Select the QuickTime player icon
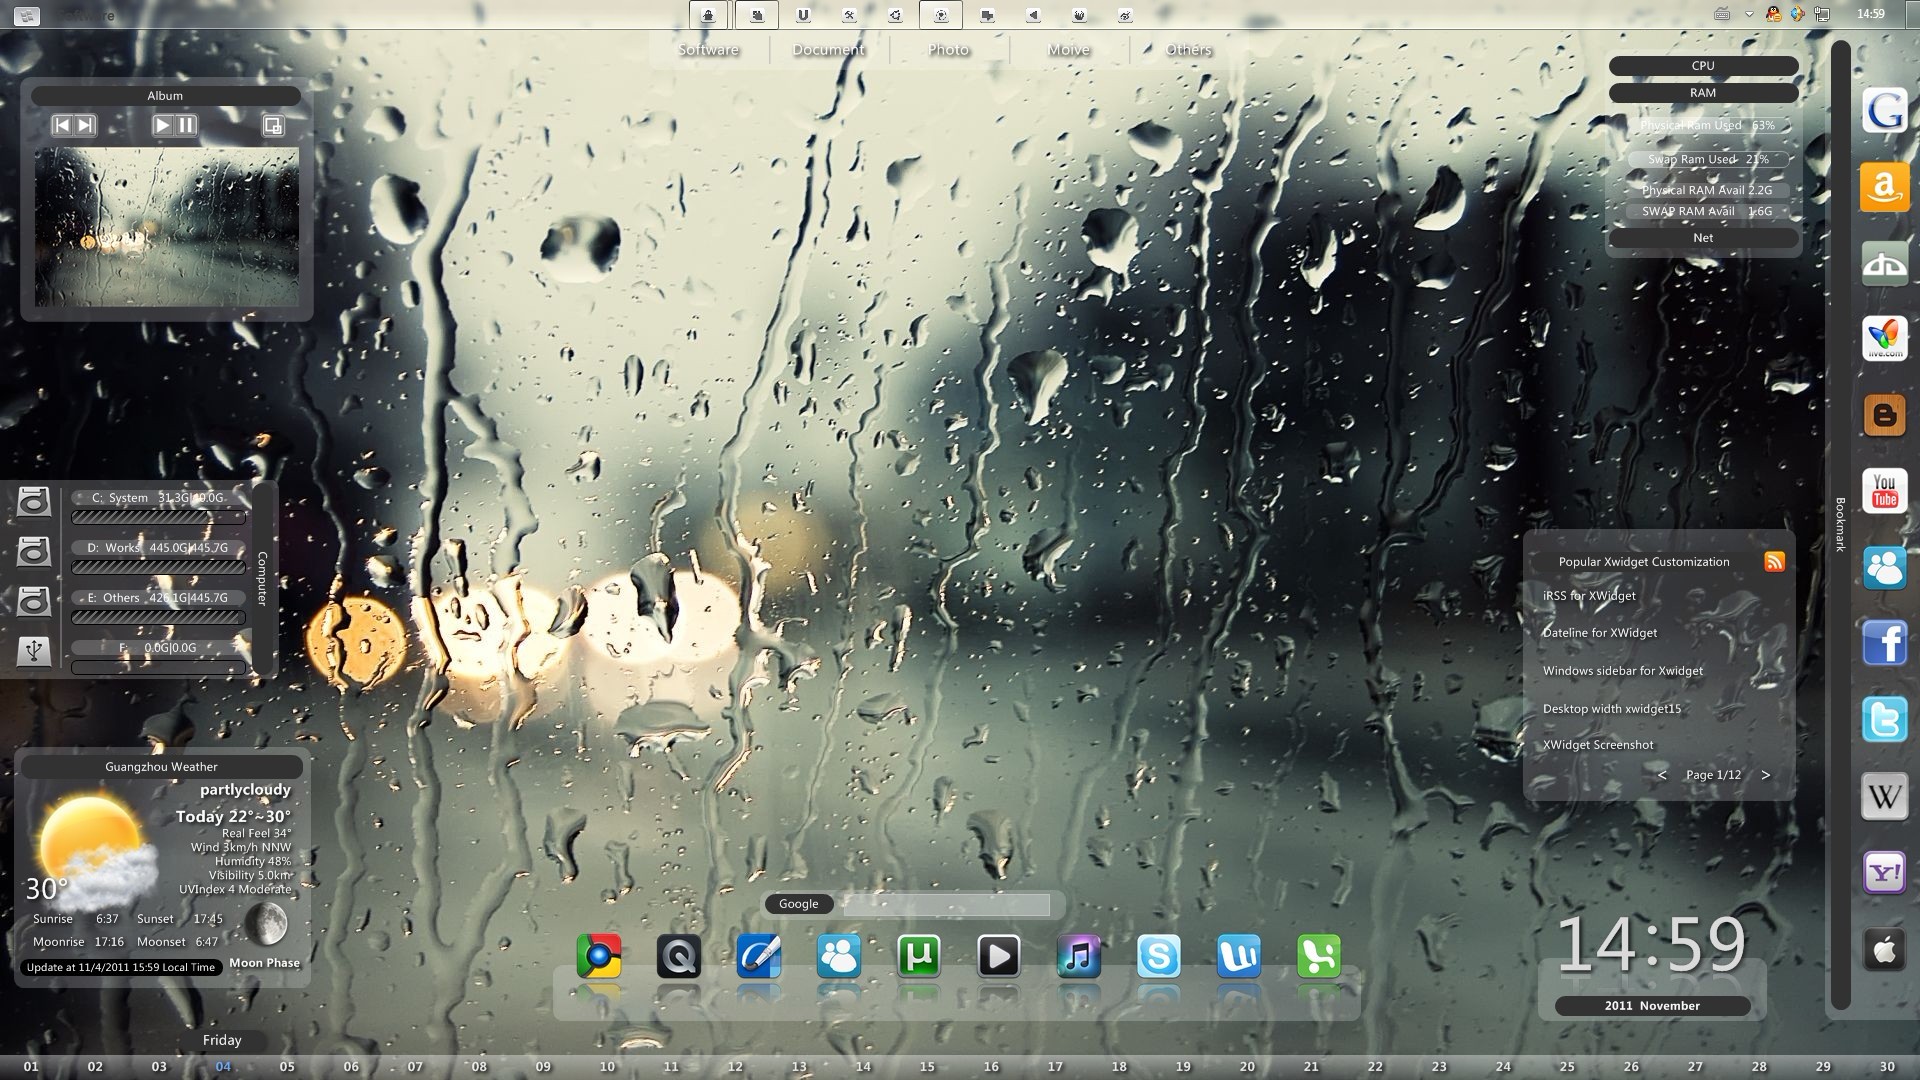 click(x=679, y=955)
